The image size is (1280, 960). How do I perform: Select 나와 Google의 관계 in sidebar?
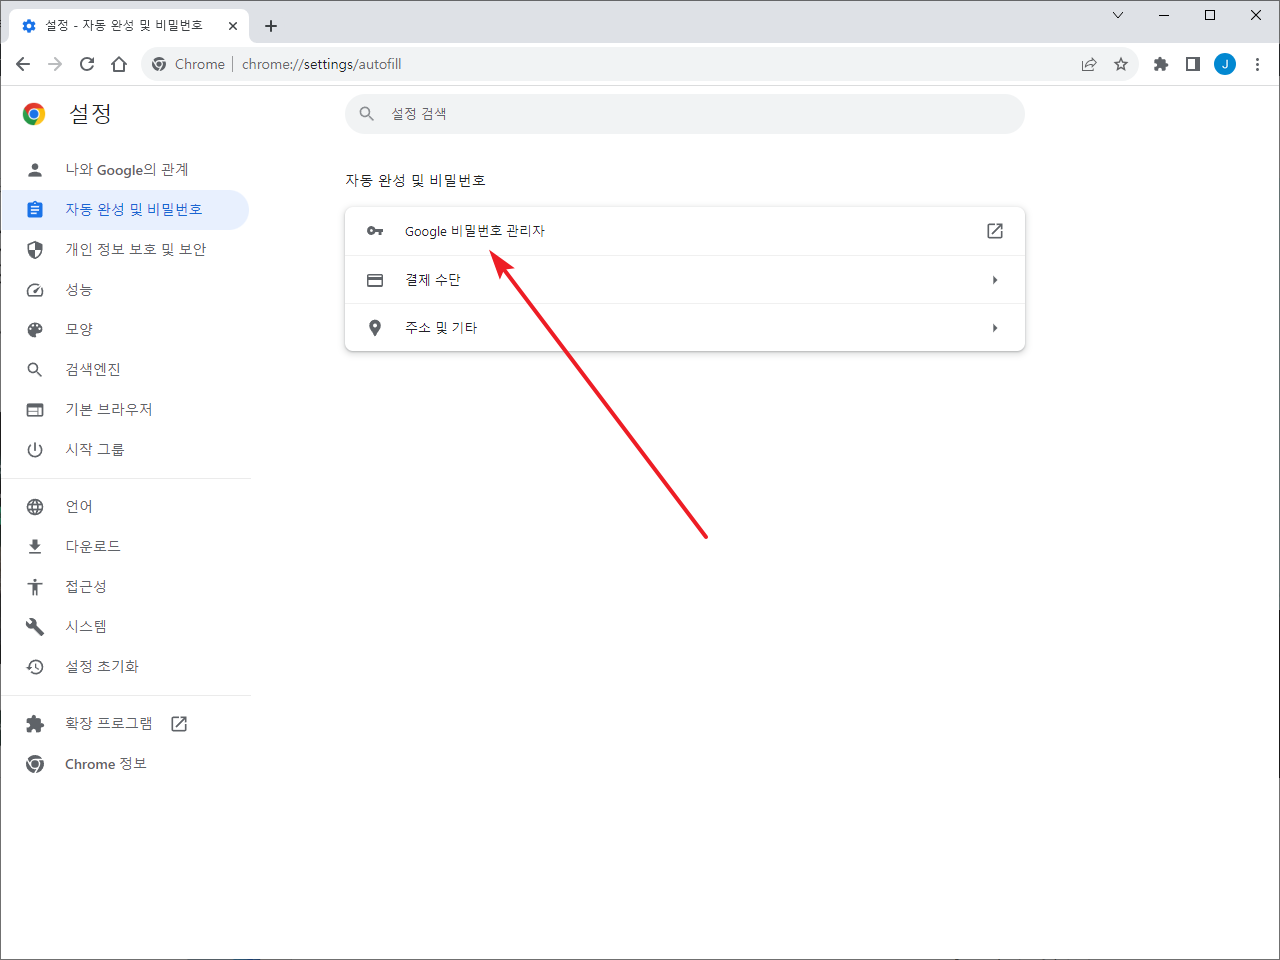pyautogui.click(x=126, y=170)
